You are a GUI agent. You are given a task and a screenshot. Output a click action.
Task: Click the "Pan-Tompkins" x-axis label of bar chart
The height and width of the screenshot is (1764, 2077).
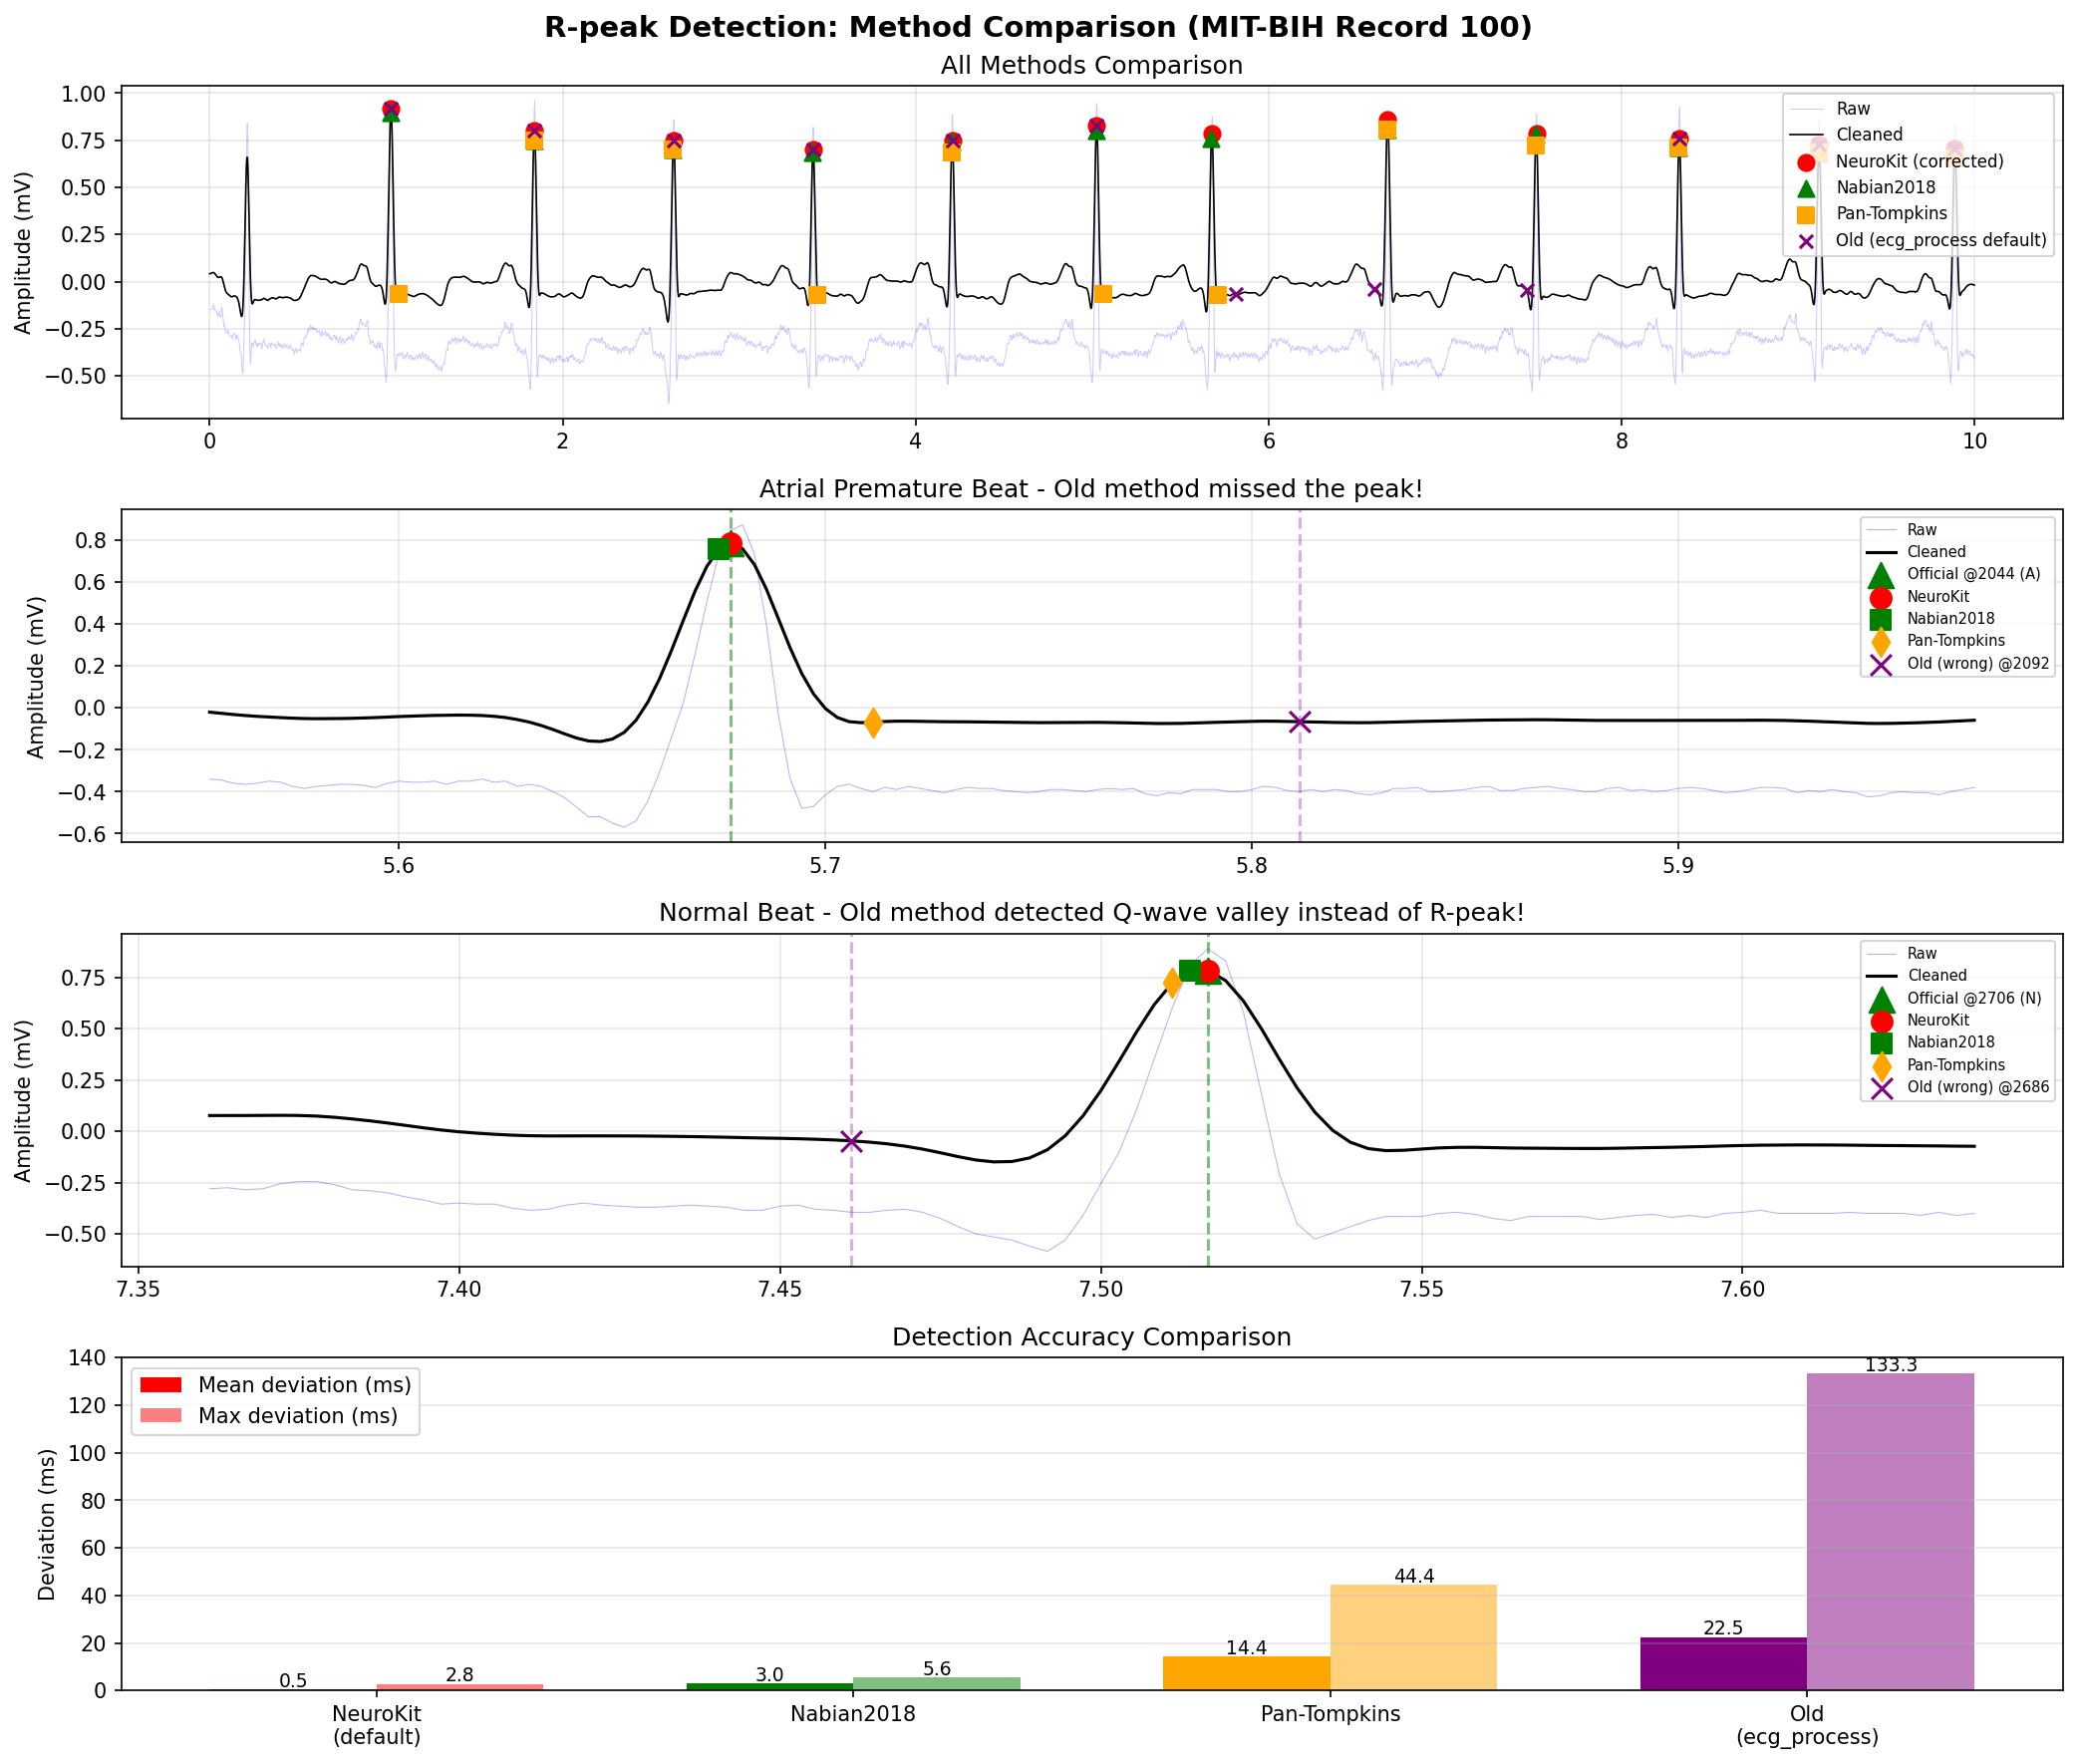click(1330, 1714)
